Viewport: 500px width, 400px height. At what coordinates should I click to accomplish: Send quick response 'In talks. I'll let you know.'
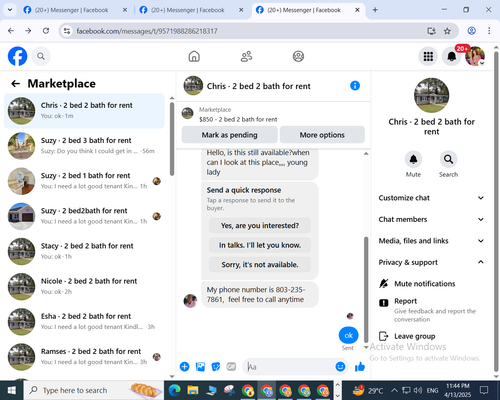coord(260,245)
